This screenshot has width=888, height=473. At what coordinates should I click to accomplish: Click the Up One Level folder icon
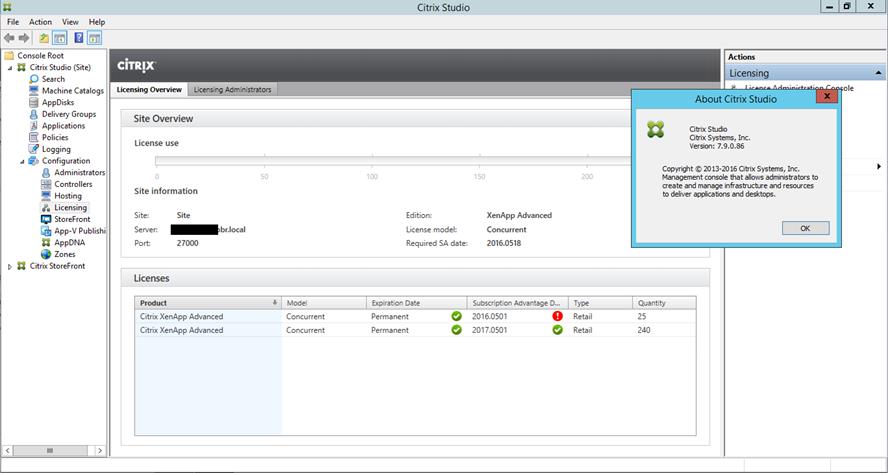pos(44,38)
